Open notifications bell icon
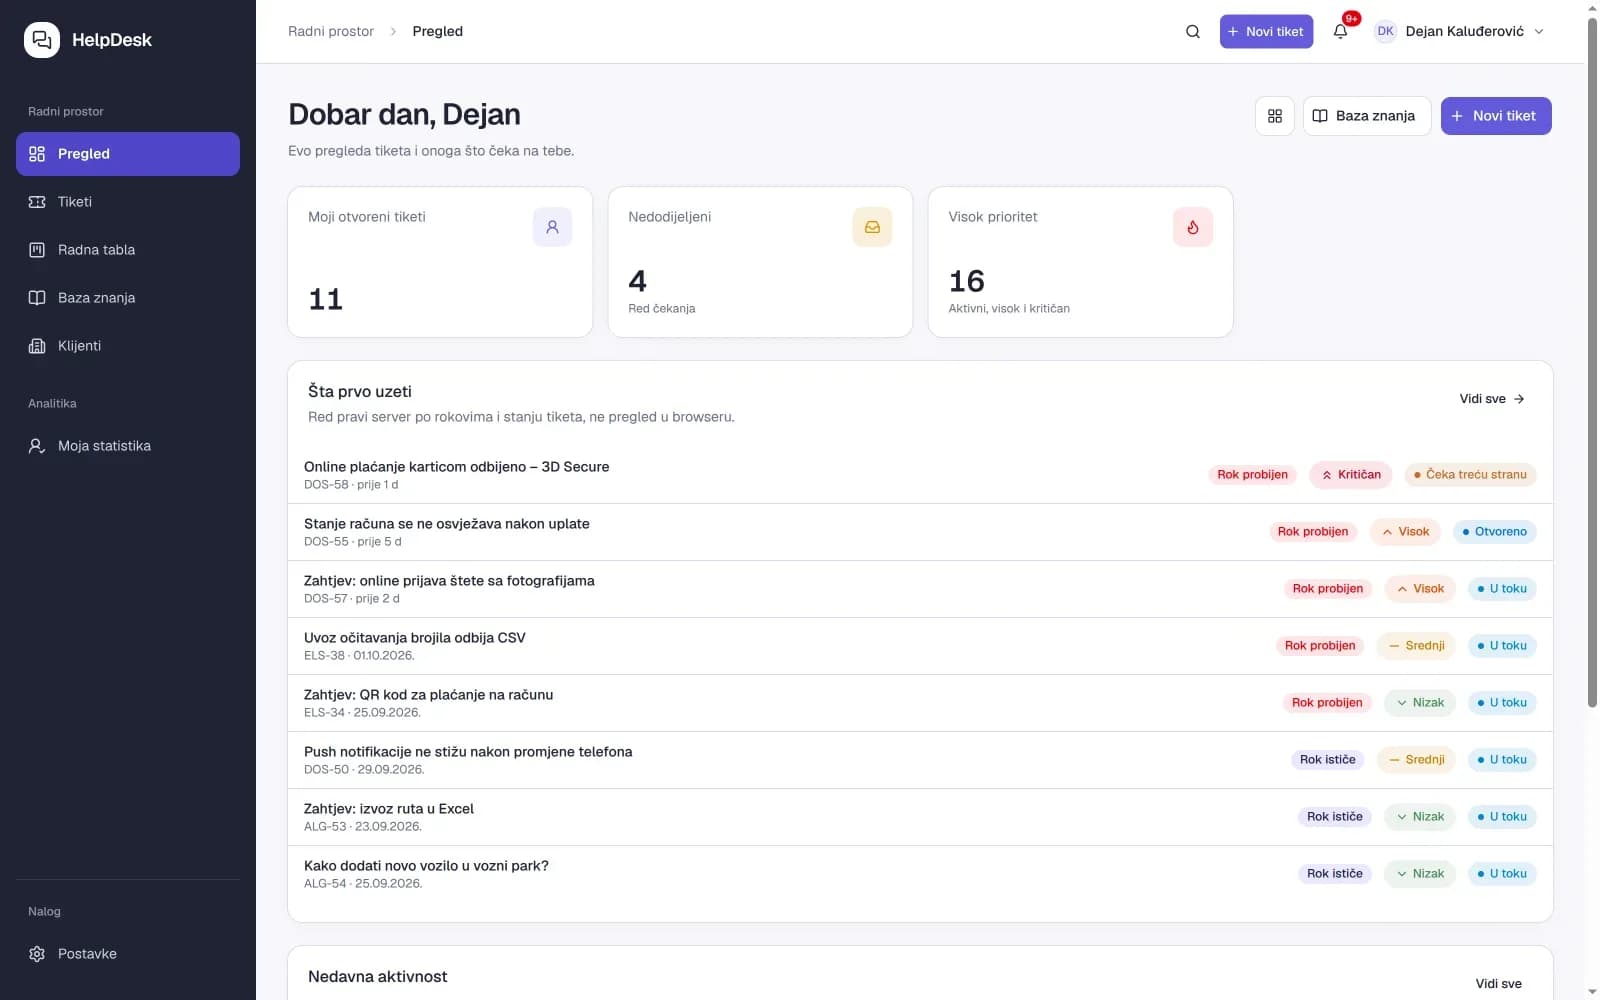This screenshot has height=1000, width=1600. tap(1341, 32)
